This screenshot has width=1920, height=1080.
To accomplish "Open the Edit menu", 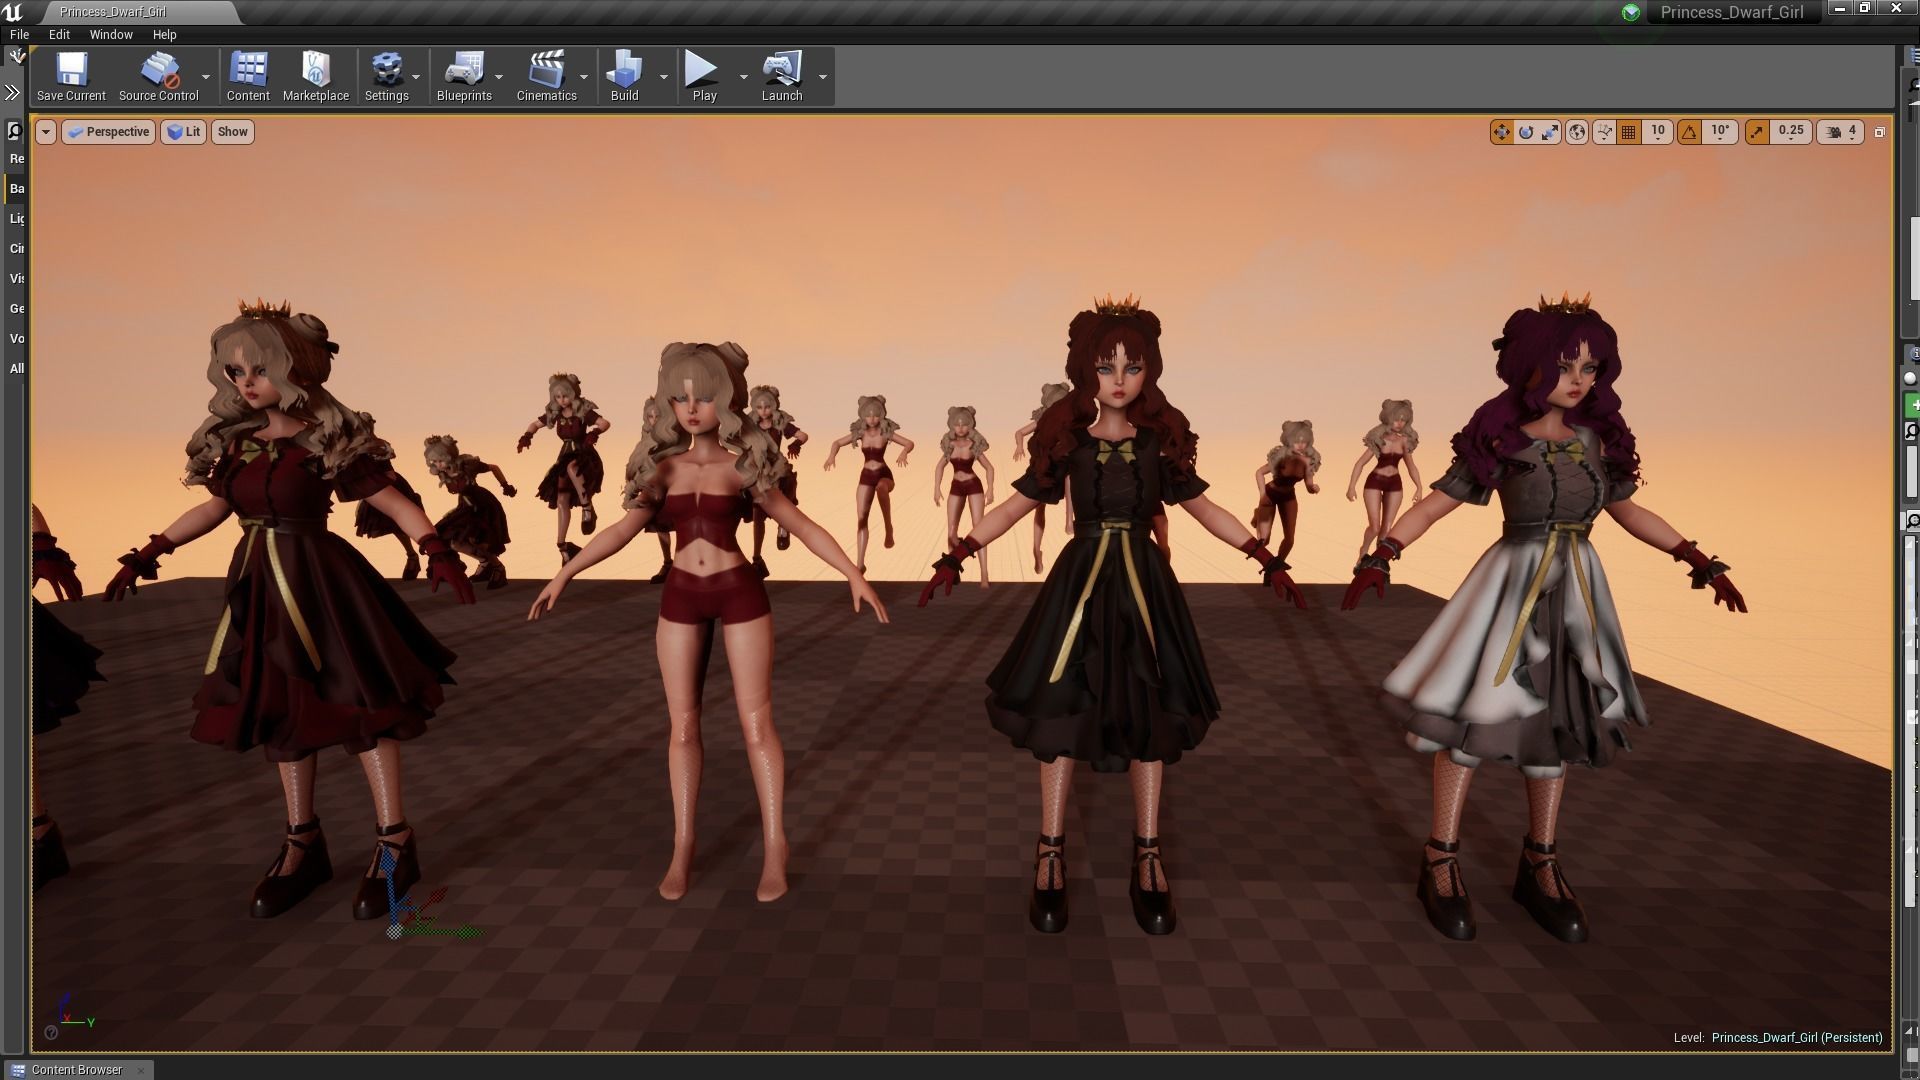I will [x=59, y=34].
